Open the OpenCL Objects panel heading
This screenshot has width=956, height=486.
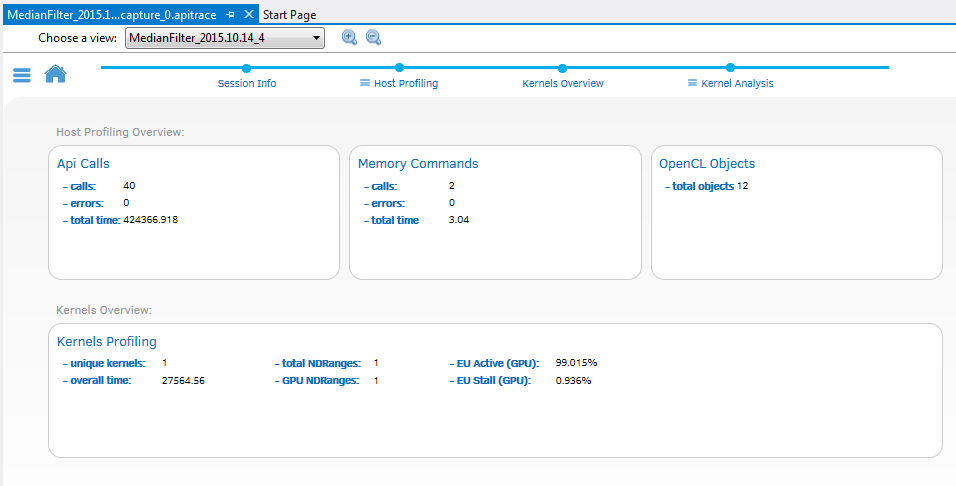pos(707,163)
